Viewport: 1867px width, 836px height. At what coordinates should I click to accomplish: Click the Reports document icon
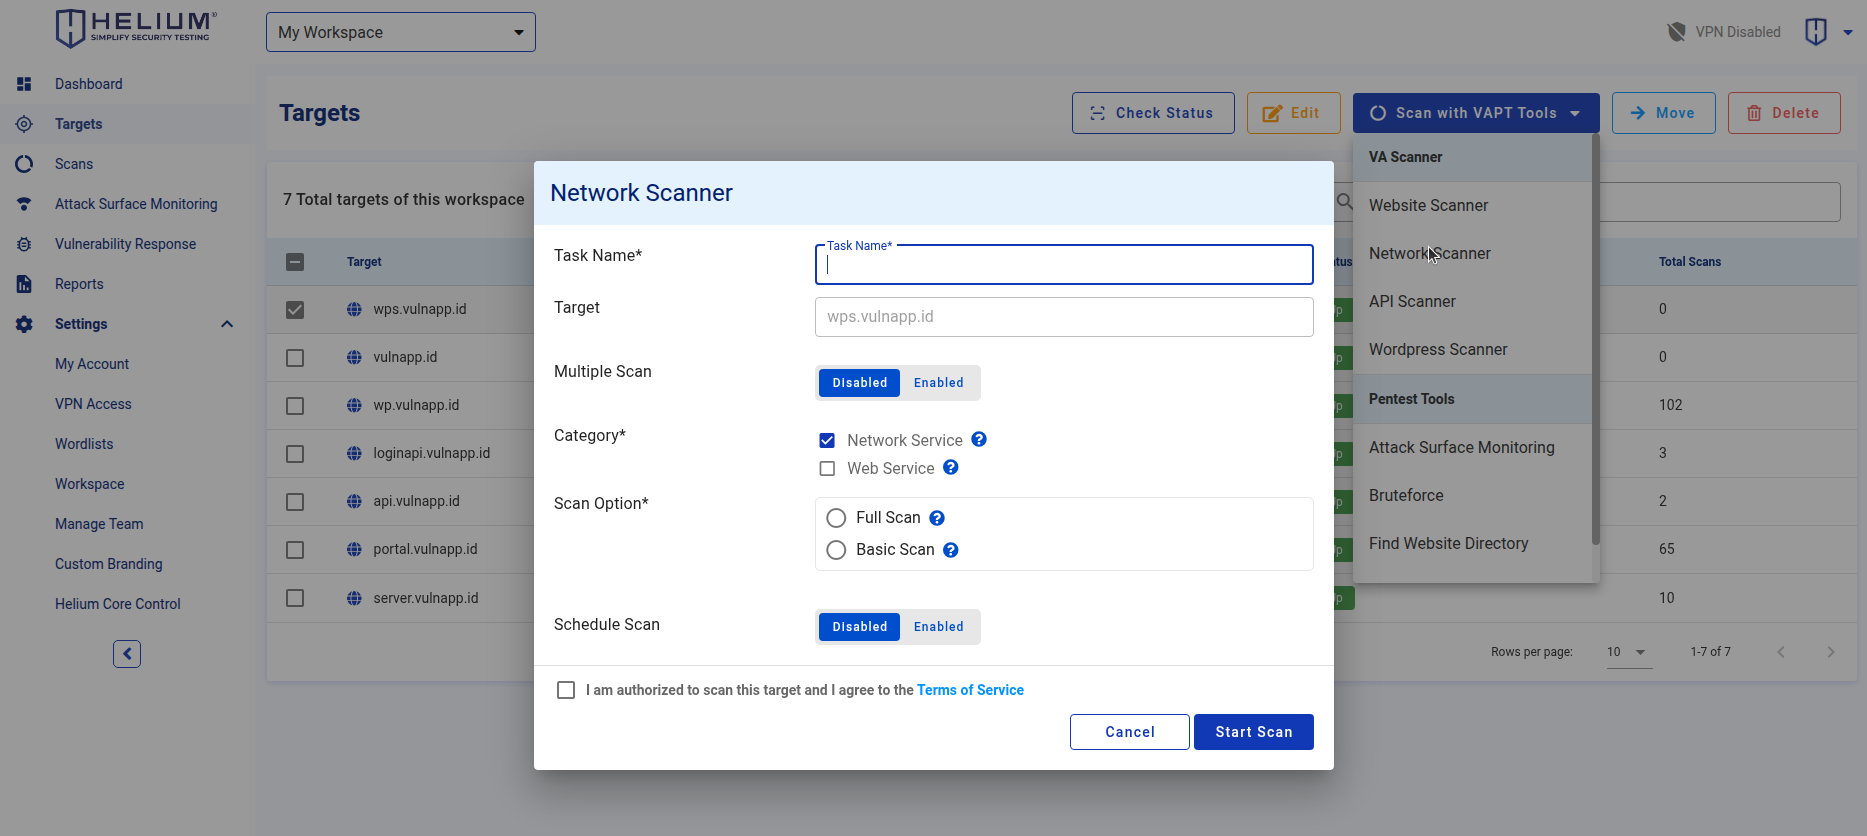[24, 284]
